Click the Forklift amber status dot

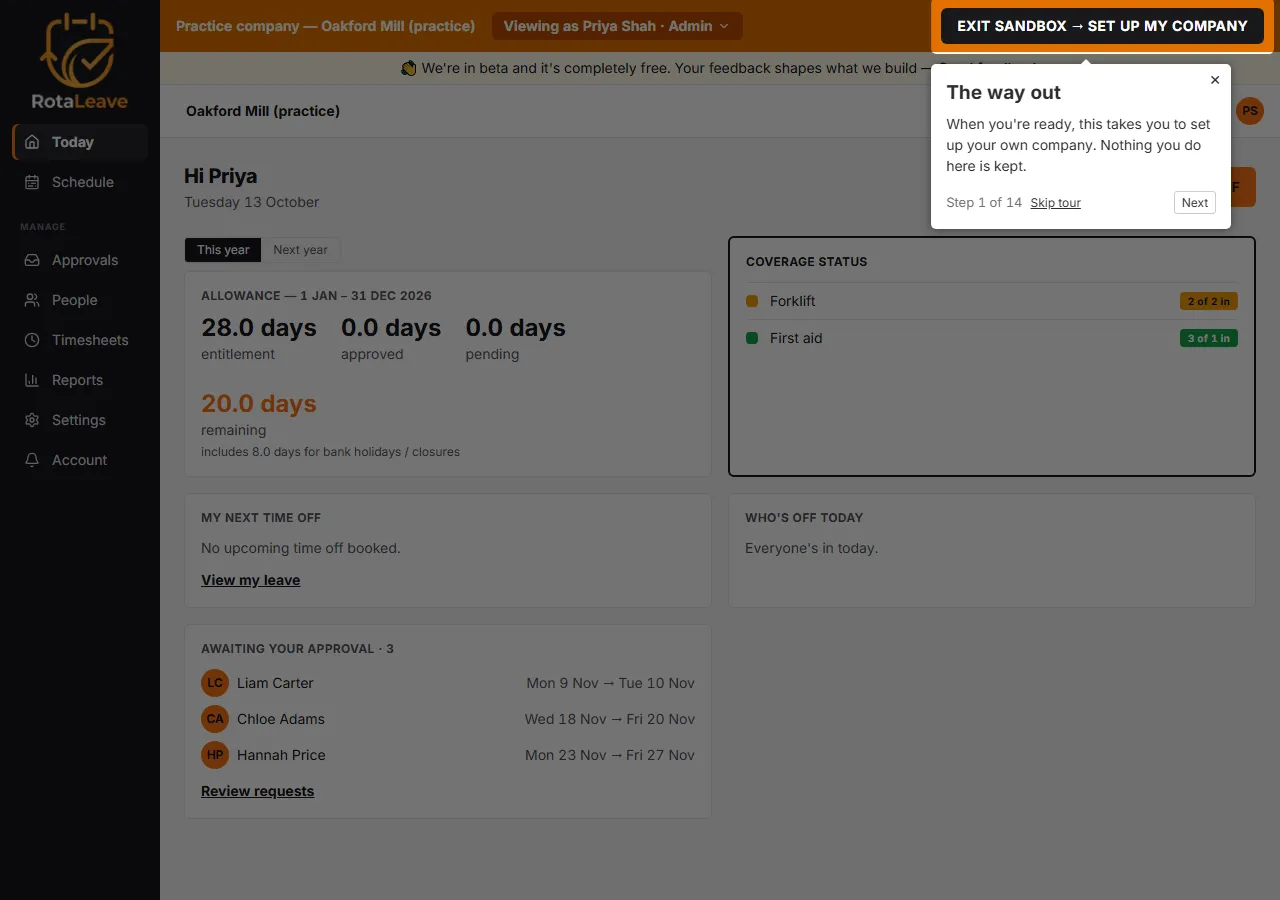point(752,301)
